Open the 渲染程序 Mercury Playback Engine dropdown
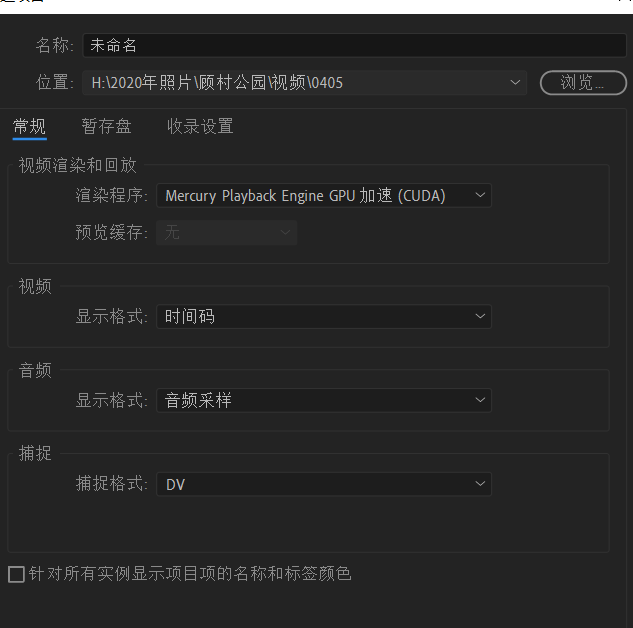633x628 pixels. pos(310,196)
